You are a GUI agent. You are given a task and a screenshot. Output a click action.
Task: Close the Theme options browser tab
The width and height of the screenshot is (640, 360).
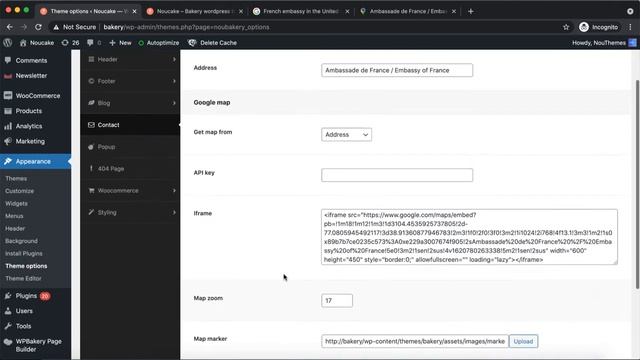point(134,11)
